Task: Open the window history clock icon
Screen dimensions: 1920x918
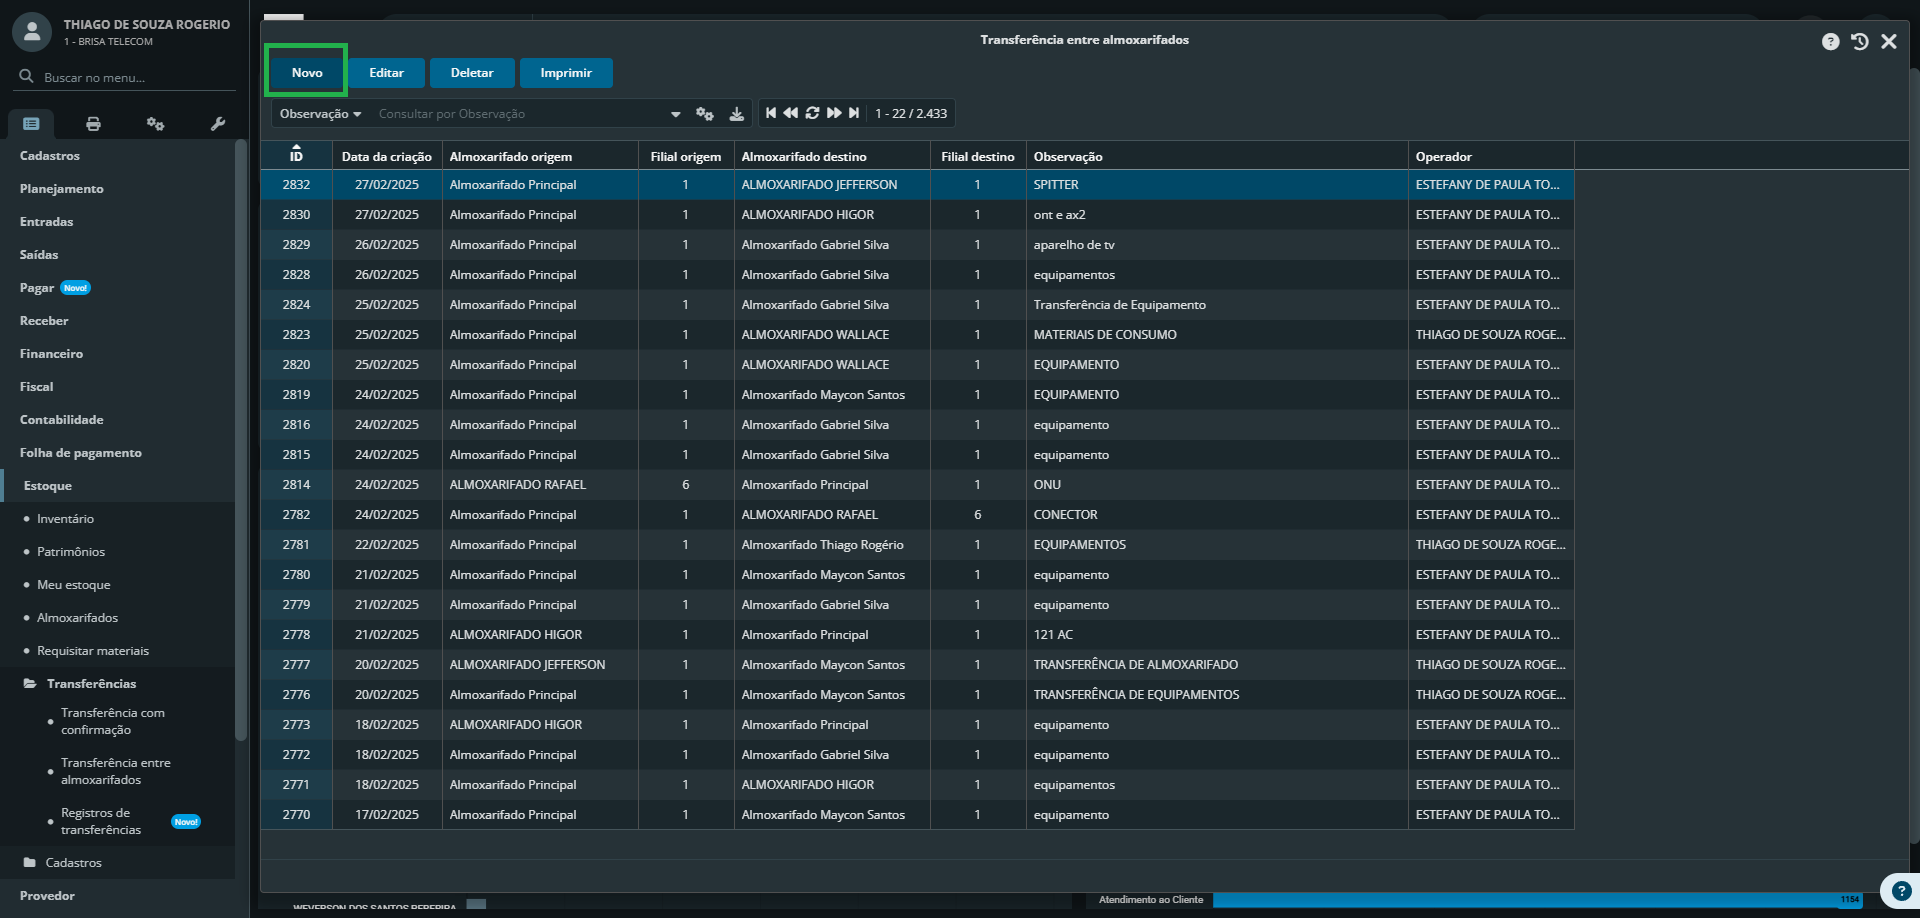Action: click(1859, 41)
